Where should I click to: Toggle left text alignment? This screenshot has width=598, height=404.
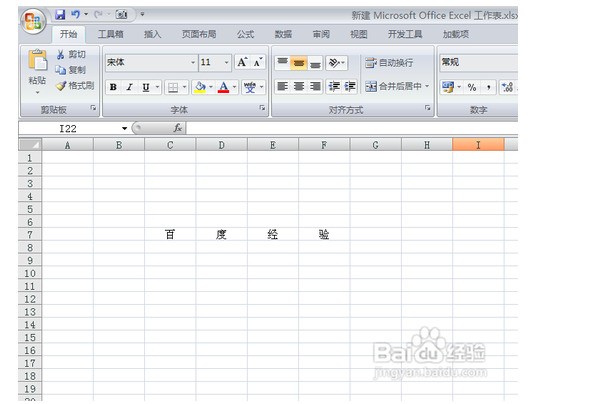(x=282, y=87)
